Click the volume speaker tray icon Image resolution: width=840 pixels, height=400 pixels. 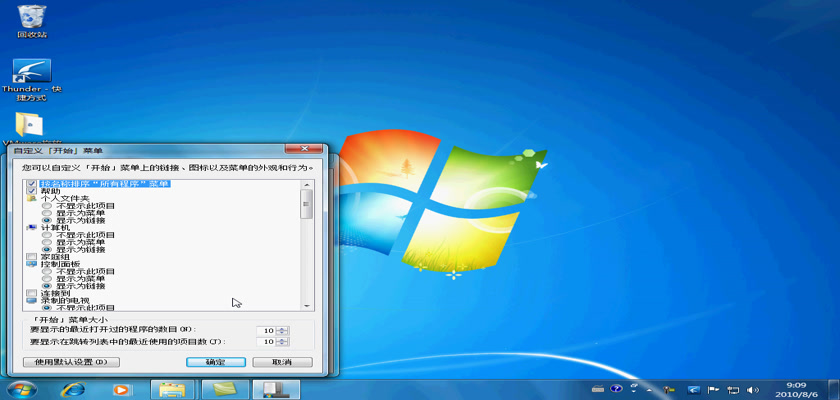tap(753, 389)
